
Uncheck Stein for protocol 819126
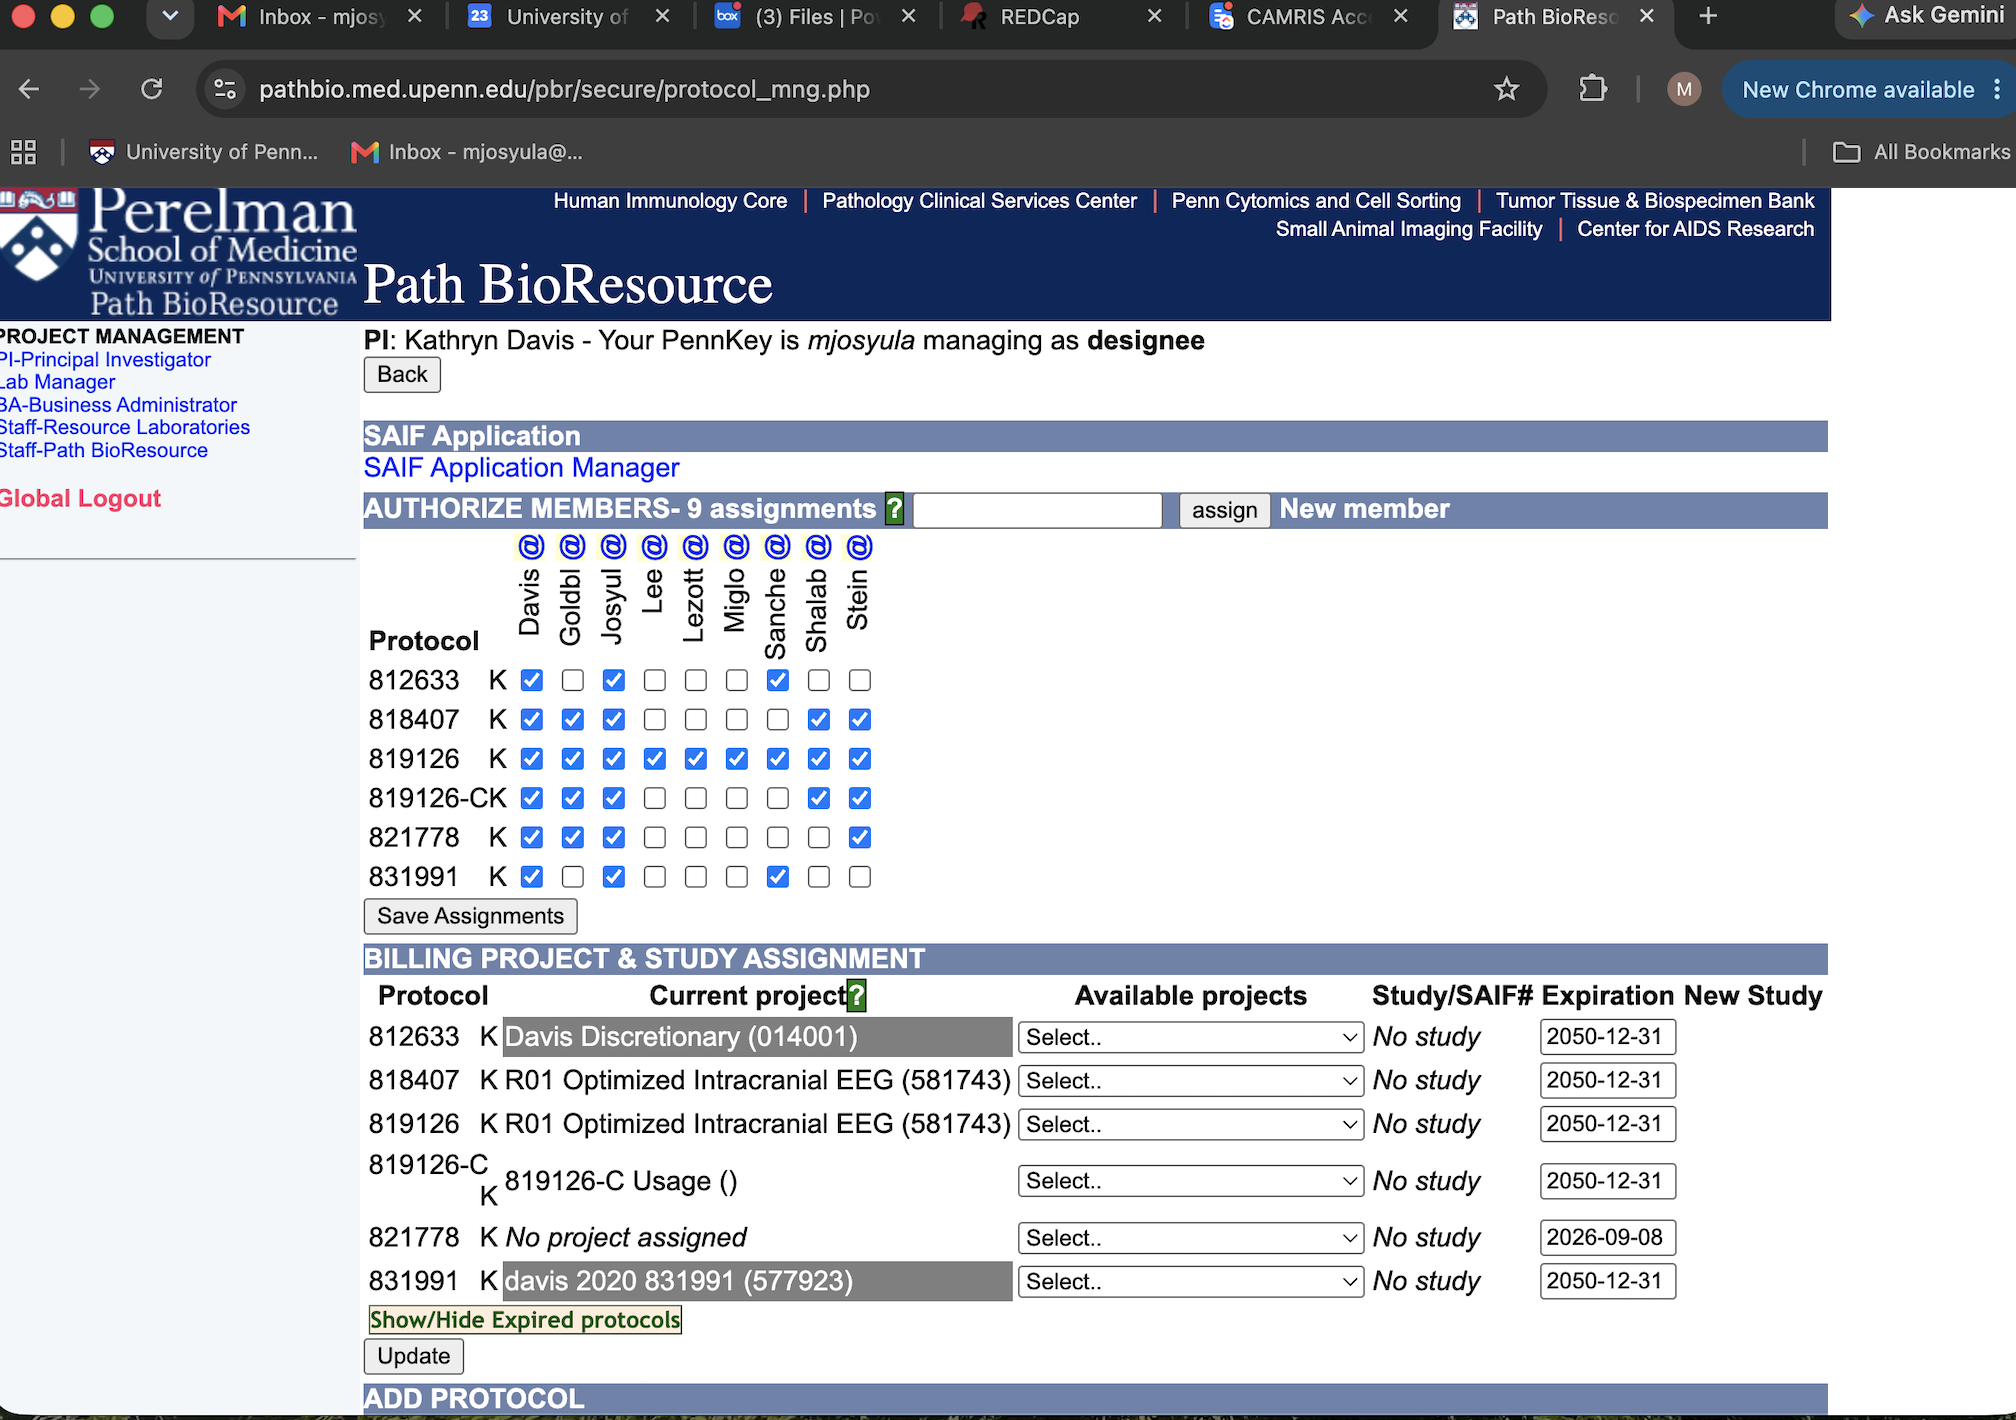[859, 759]
